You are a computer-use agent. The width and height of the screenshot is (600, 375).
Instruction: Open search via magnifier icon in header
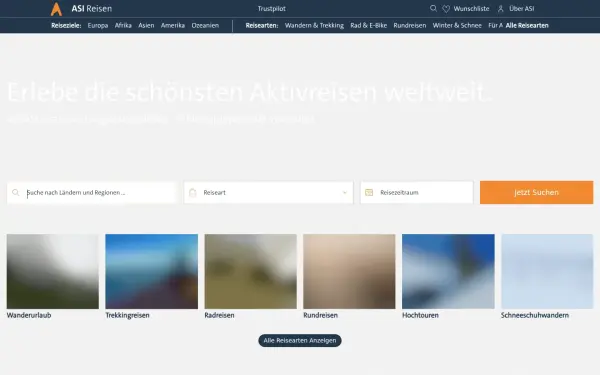coord(433,8)
